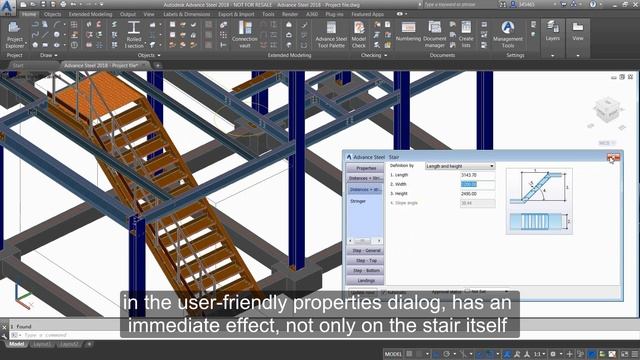Open Management Tools
640x360 pixels.
[x=507, y=35]
